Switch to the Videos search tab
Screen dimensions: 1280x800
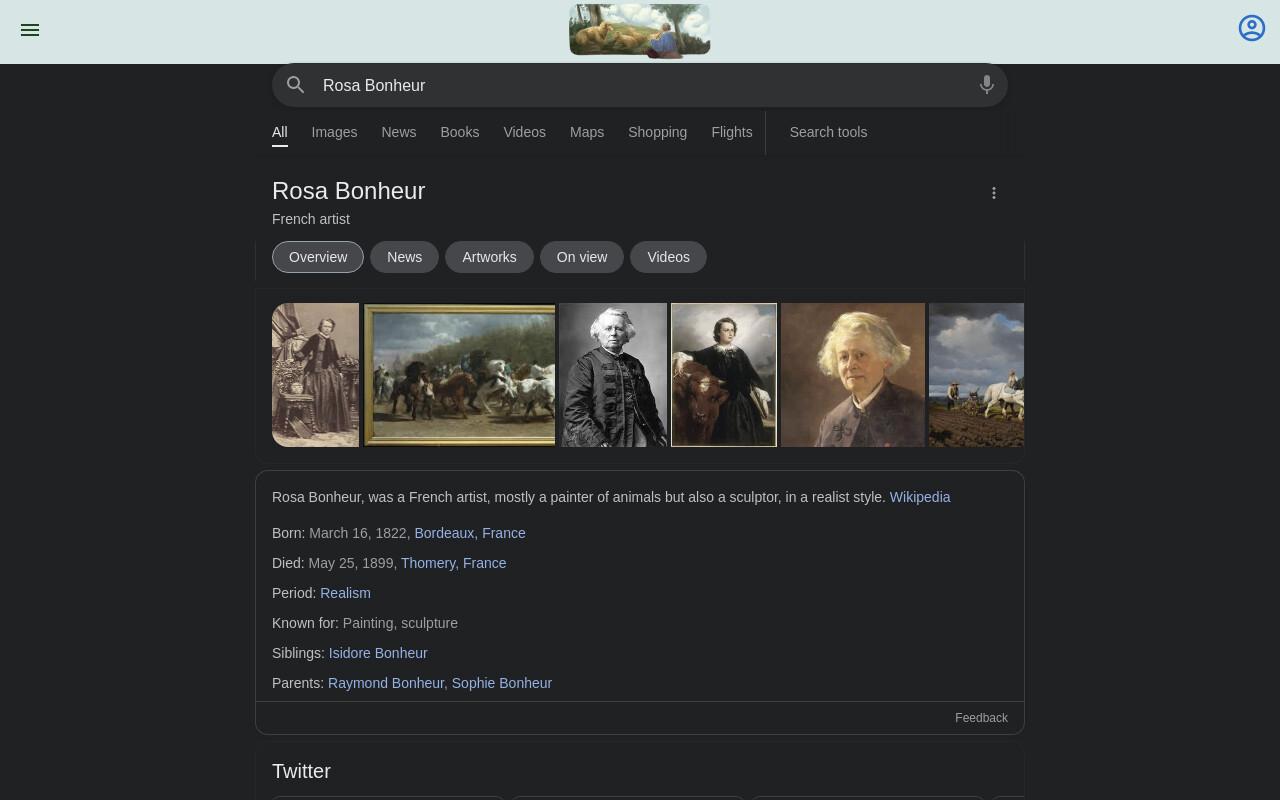click(x=524, y=132)
